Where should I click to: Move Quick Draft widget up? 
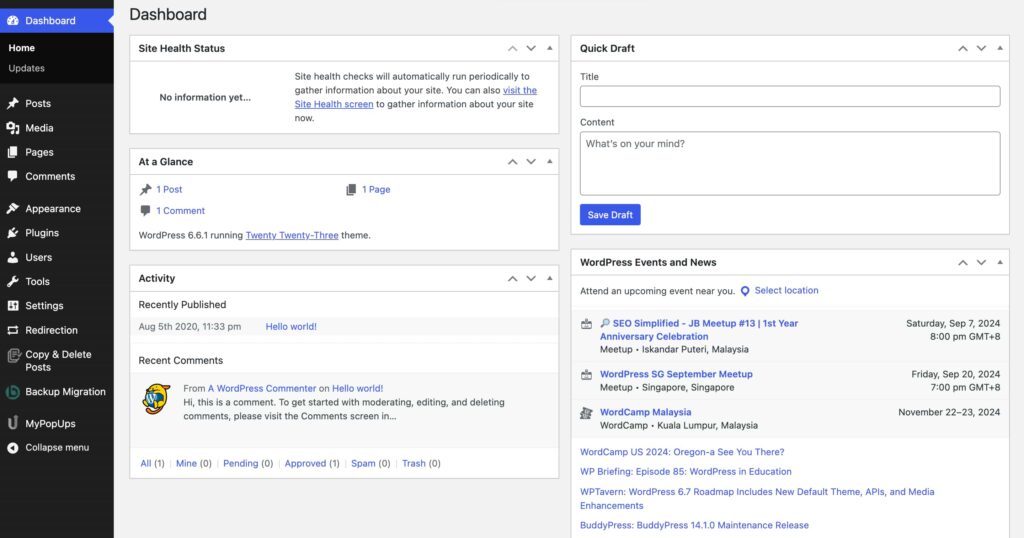coord(963,48)
